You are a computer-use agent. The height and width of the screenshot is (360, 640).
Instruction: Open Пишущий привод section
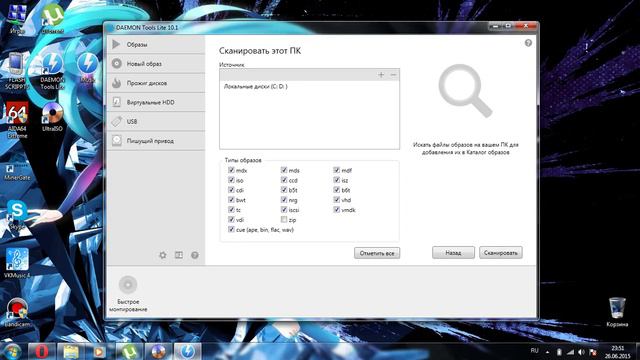pyautogui.click(x=156, y=141)
